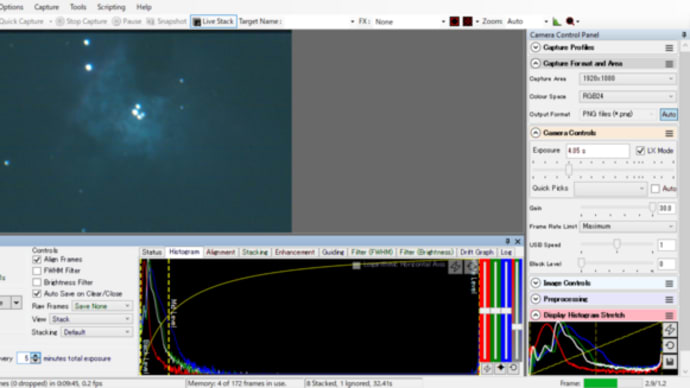Switch to the Alignment tab
The width and height of the screenshot is (690, 388).
point(220,253)
